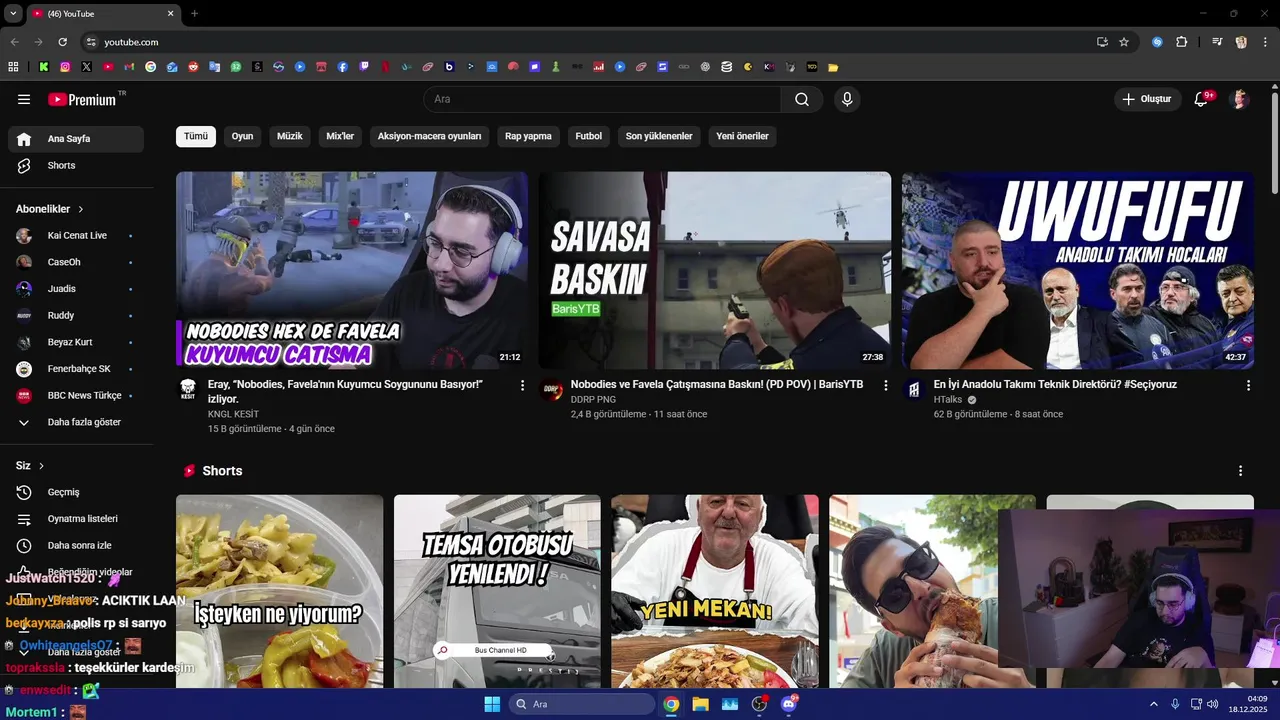Image resolution: width=1280 pixels, height=720 pixels.
Task: Bookmark this page with star icon
Action: [x=1124, y=42]
